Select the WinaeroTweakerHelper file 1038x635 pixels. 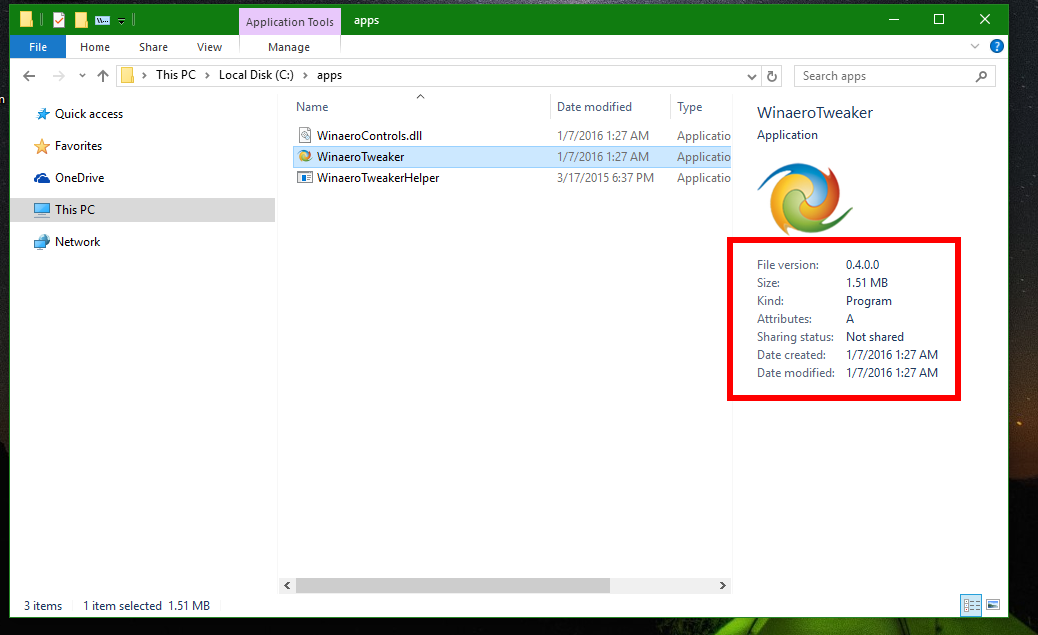tap(380, 177)
